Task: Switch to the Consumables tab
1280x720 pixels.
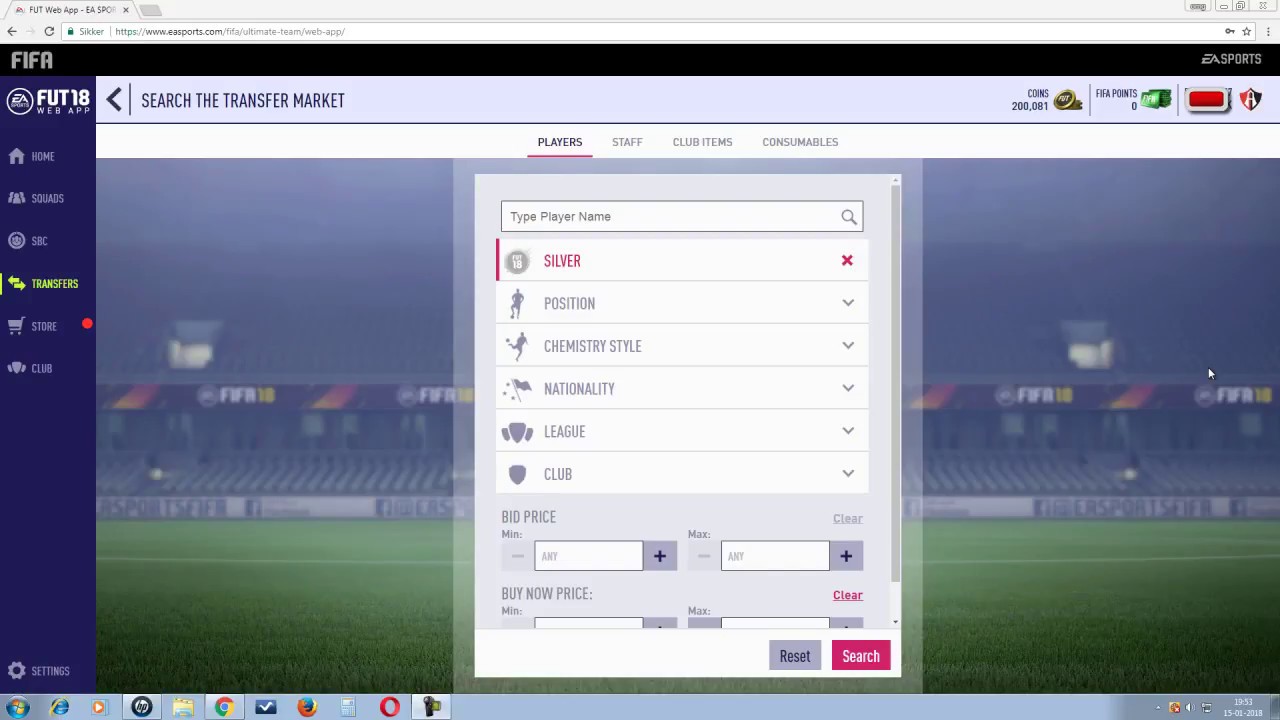Action: (800, 142)
